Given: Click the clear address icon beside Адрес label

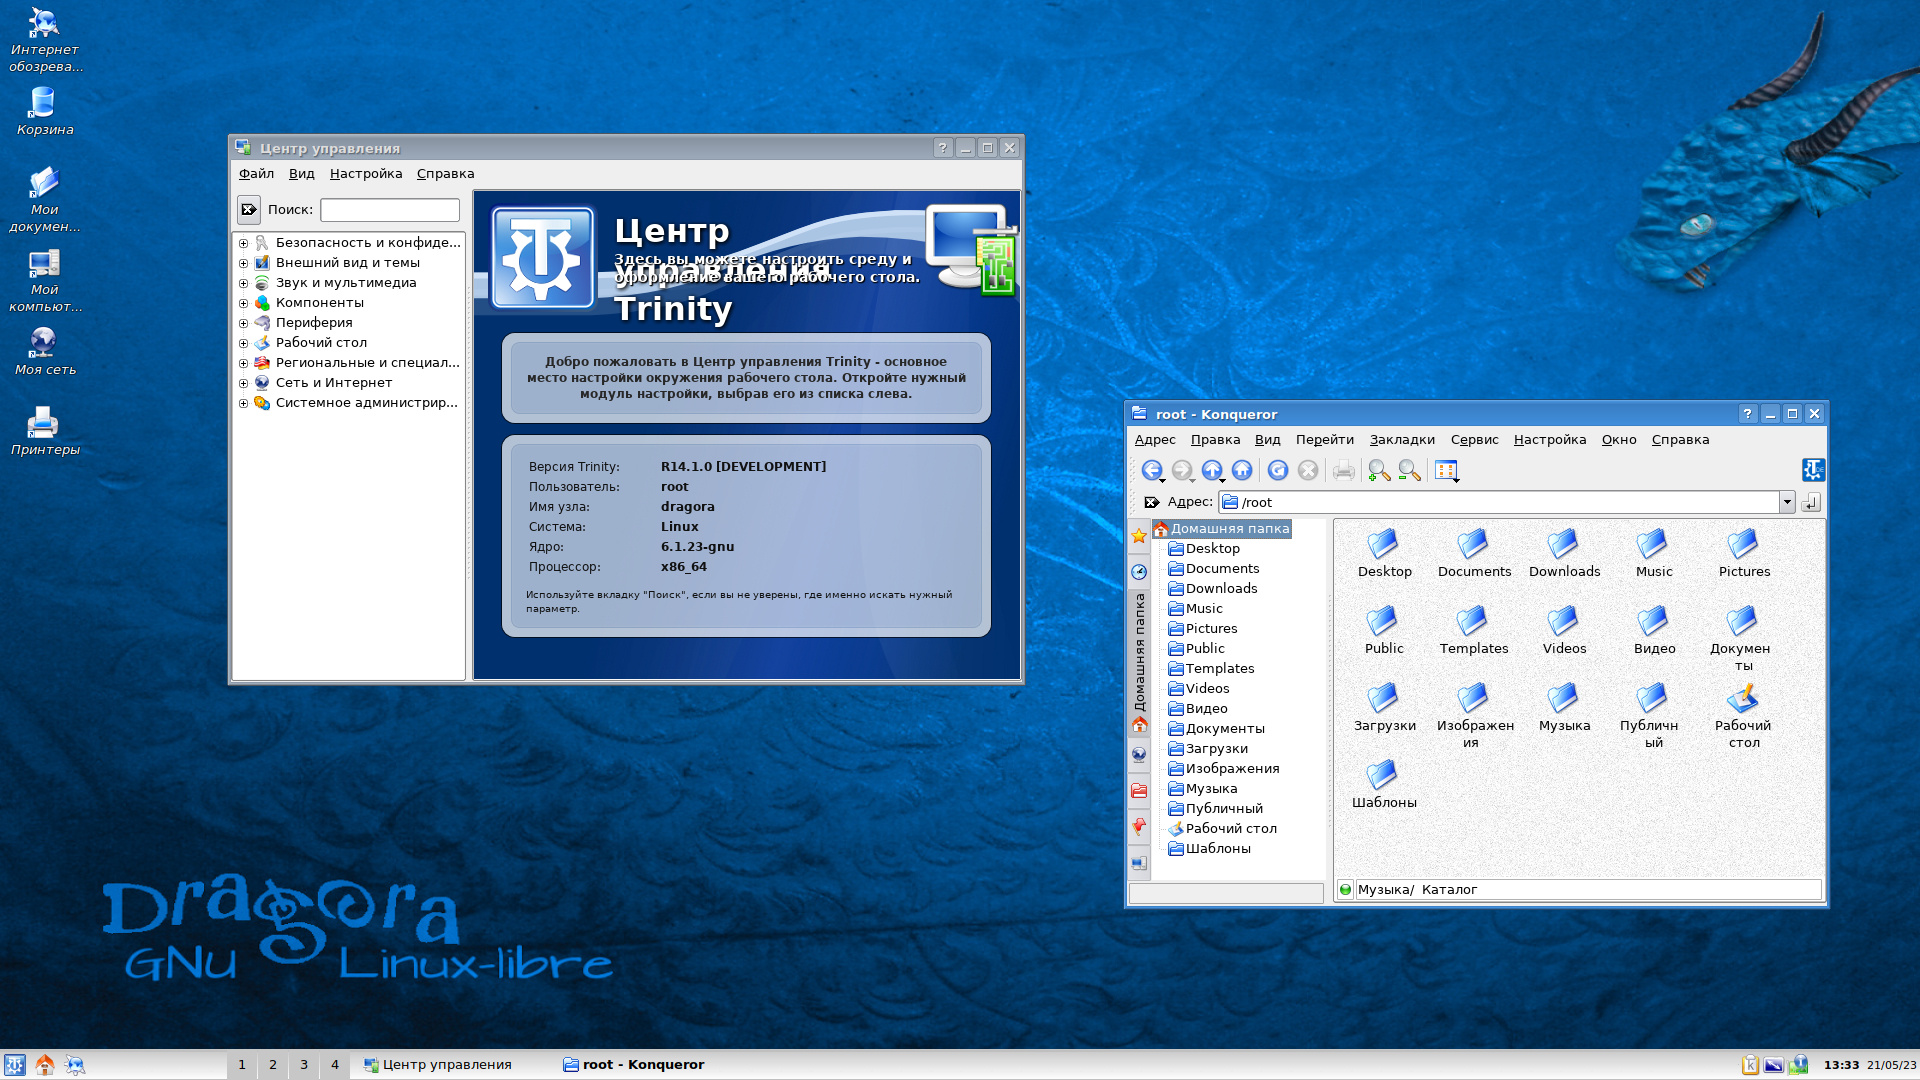Looking at the screenshot, I should click(1152, 502).
